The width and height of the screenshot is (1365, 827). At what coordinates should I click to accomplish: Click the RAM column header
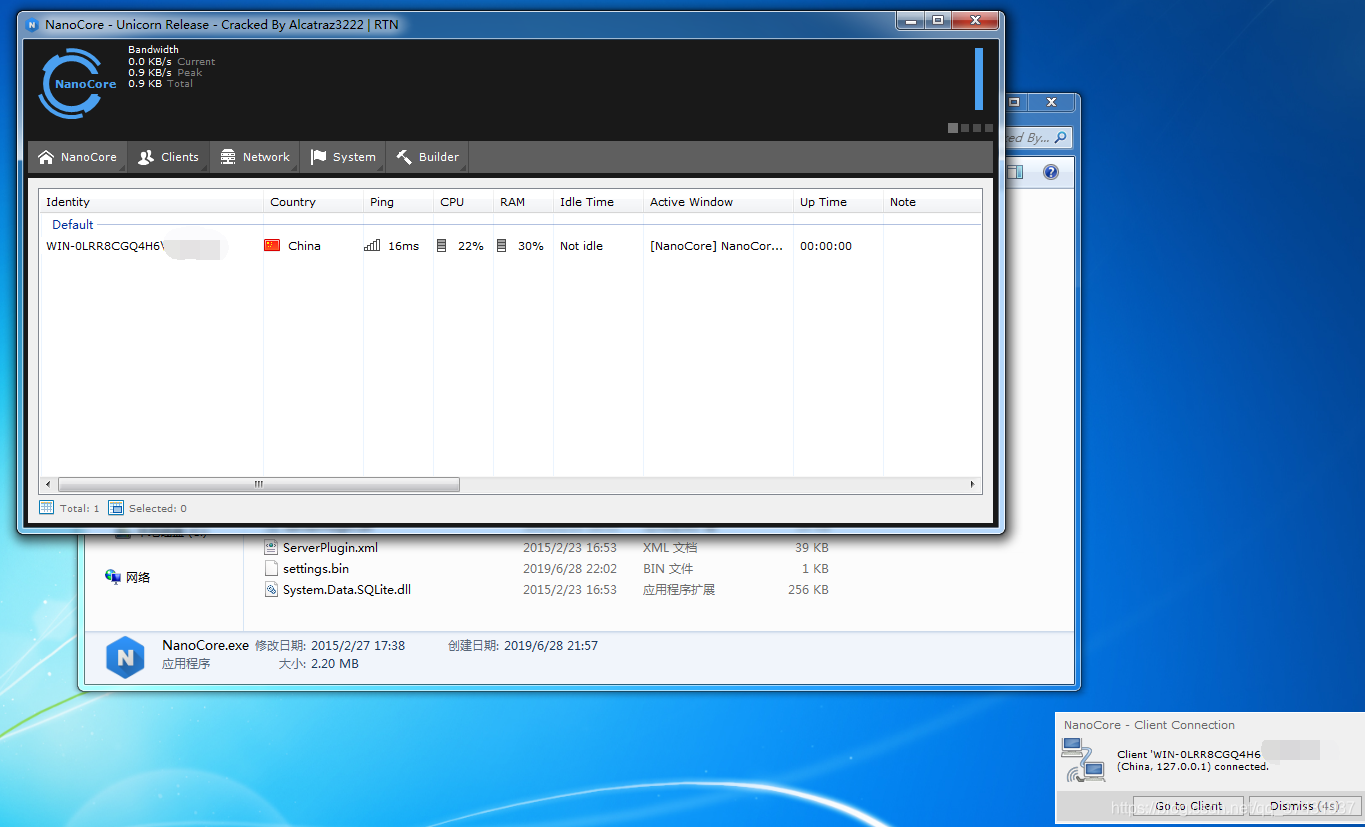(x=523, y=202)
